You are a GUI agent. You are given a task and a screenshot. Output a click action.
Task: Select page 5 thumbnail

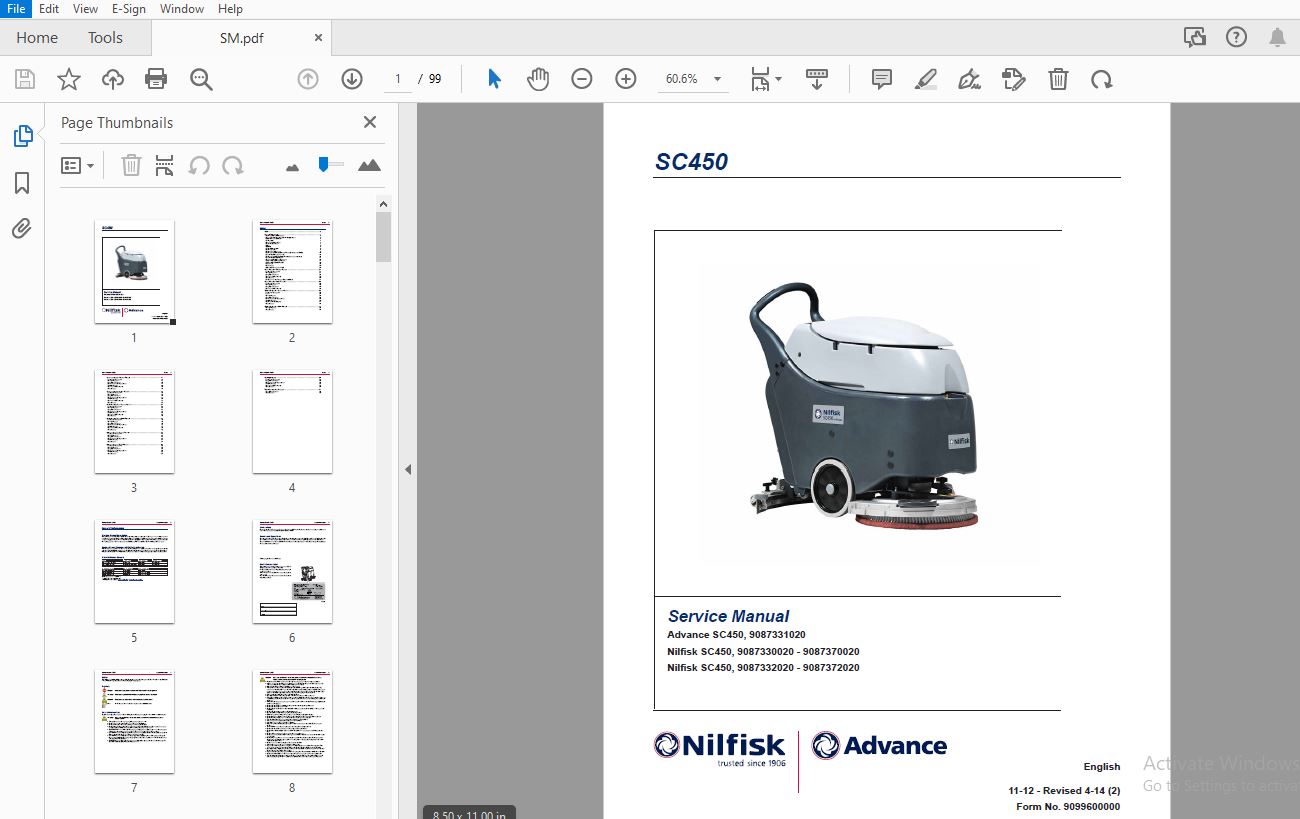click(x=134, y=572)
